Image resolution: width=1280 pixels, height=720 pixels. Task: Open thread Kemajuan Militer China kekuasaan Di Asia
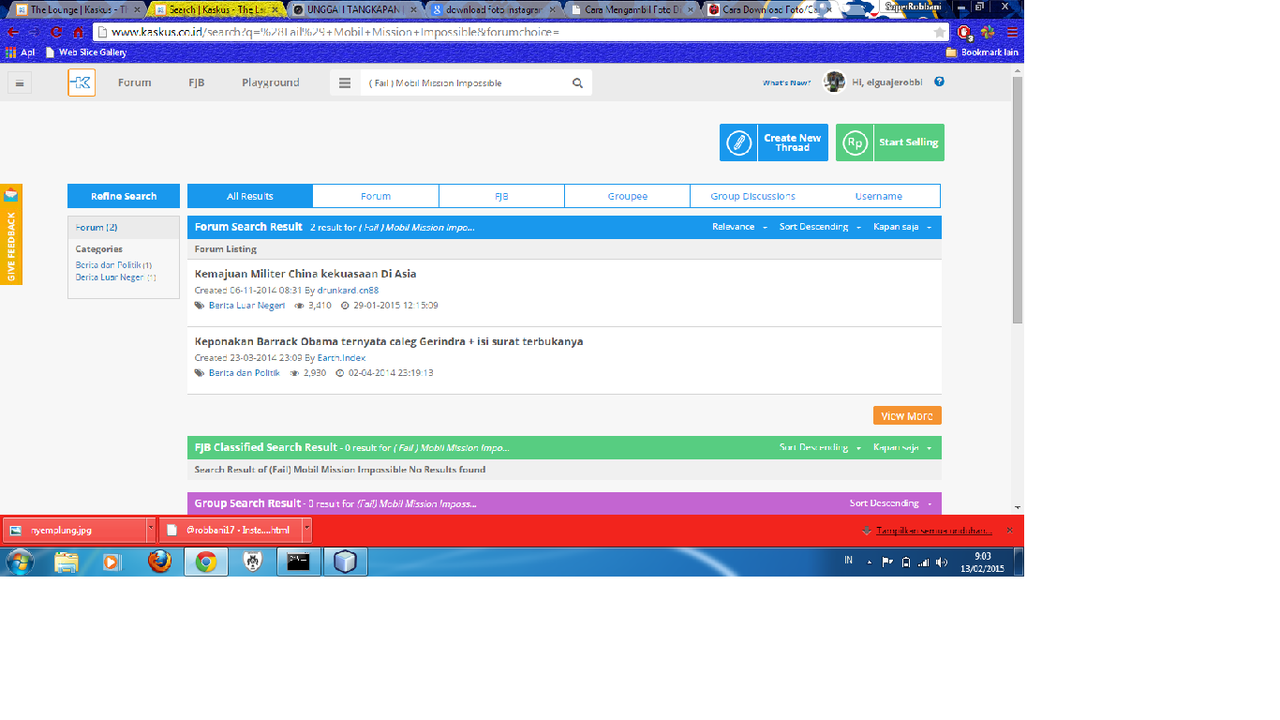305,273
